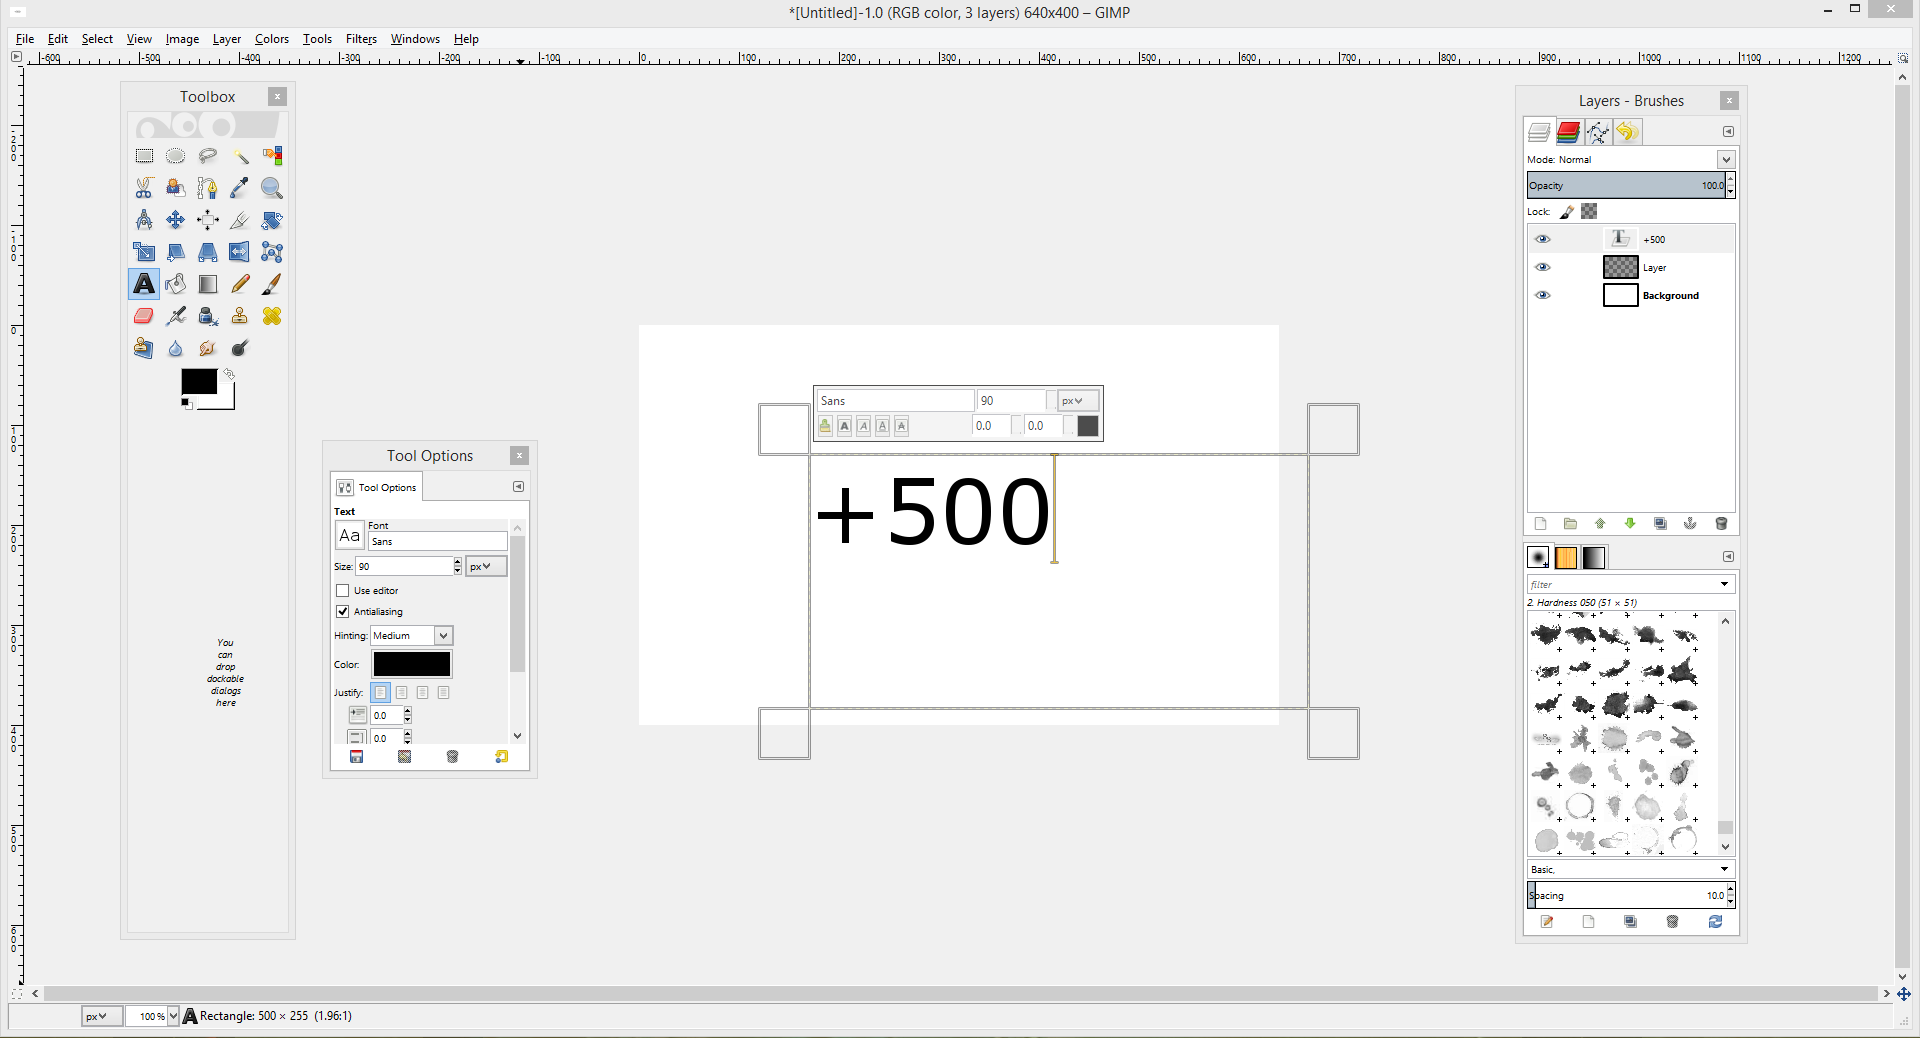Click the foreground color swatch in the Toolbox
1920x1038 pixels.
pyautogui.click(x=198, y=381)
